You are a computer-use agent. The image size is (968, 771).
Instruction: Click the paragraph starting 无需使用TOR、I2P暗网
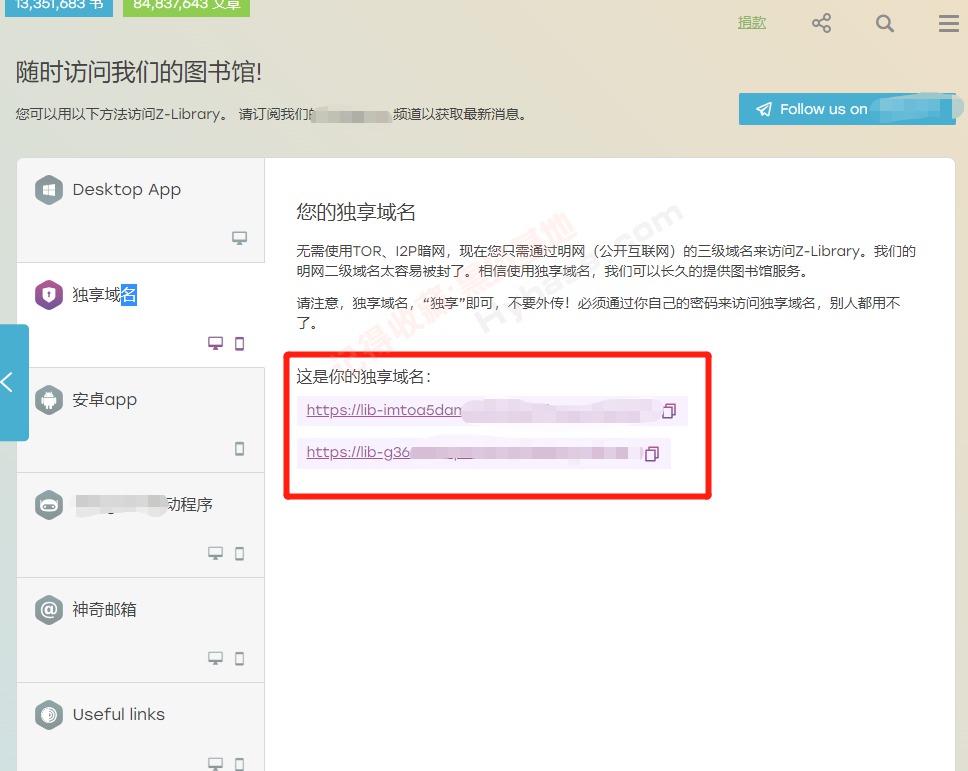pyautogui.click(x=606, y=261)
